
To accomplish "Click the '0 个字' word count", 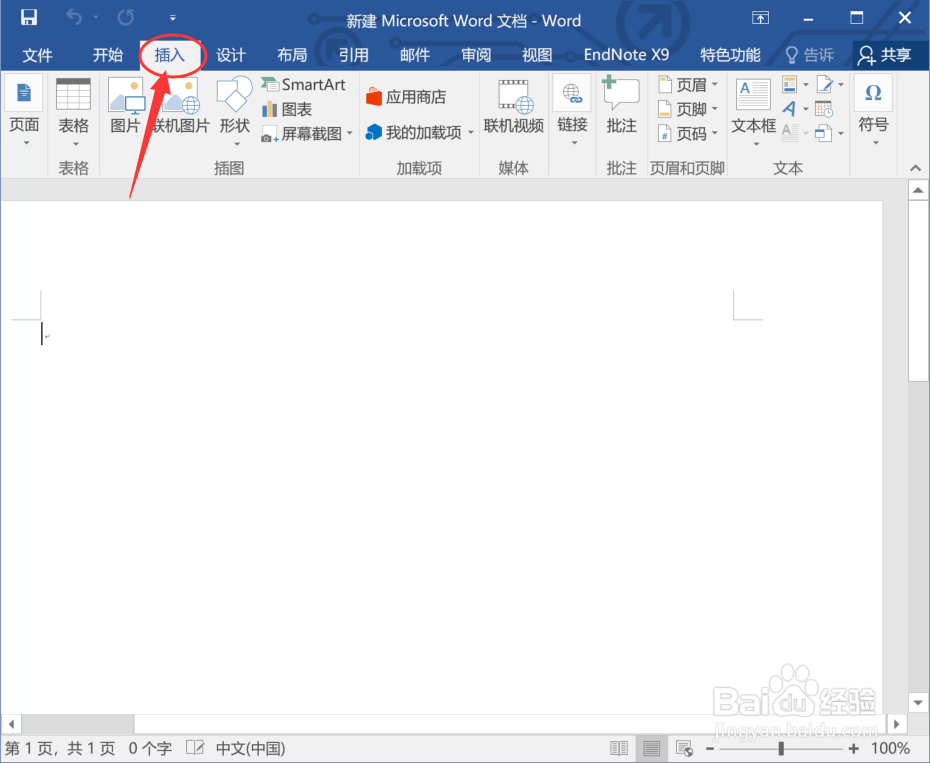I will 150,749.
